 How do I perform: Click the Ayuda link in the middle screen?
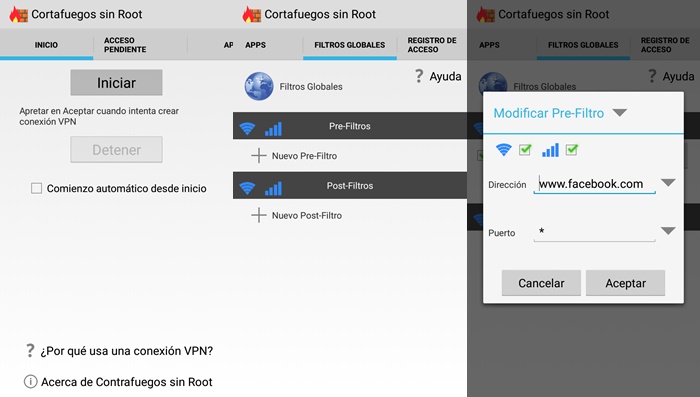click(x=445, y=76)
